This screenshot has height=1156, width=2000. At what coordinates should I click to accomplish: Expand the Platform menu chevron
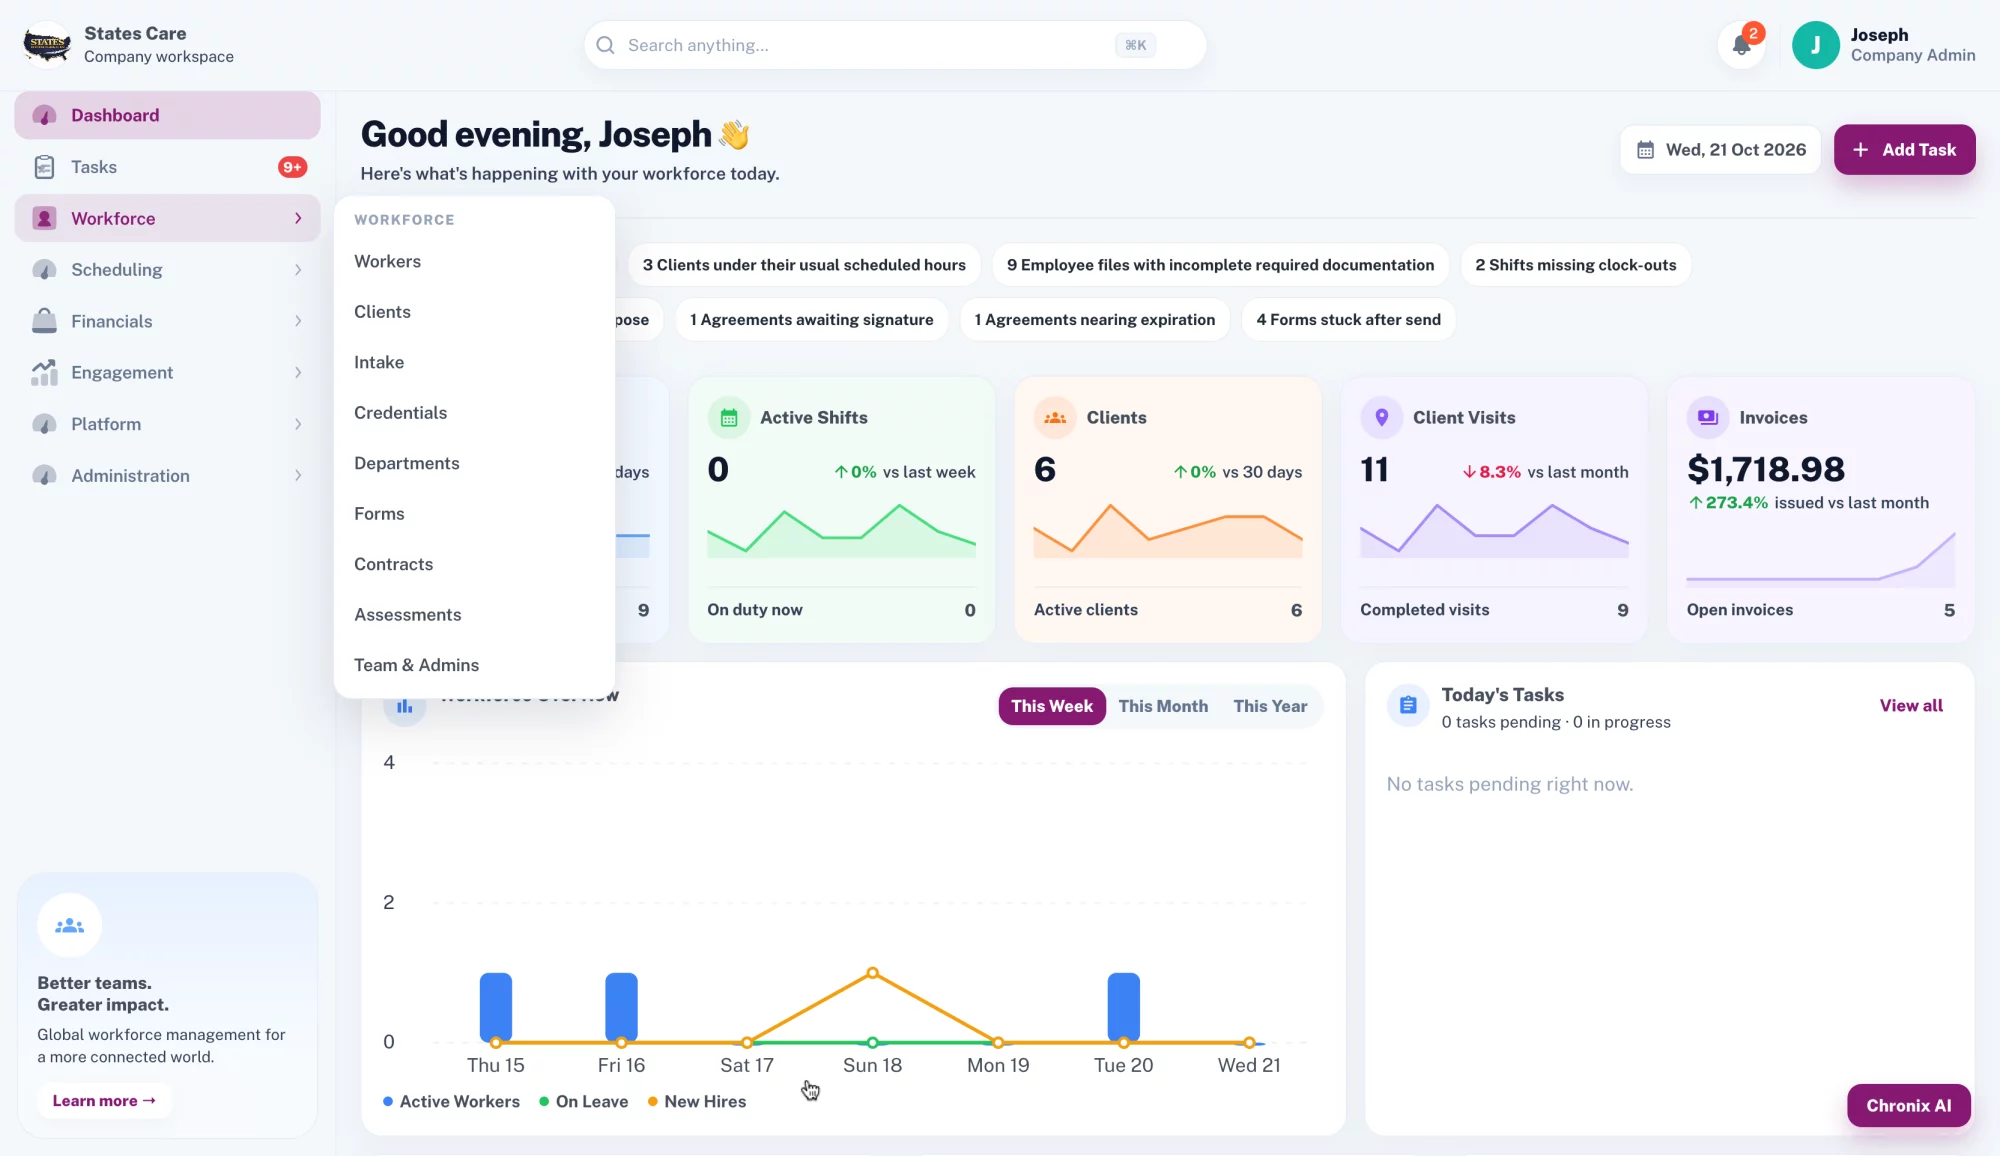pyautogui.click(x=298, y=424)
